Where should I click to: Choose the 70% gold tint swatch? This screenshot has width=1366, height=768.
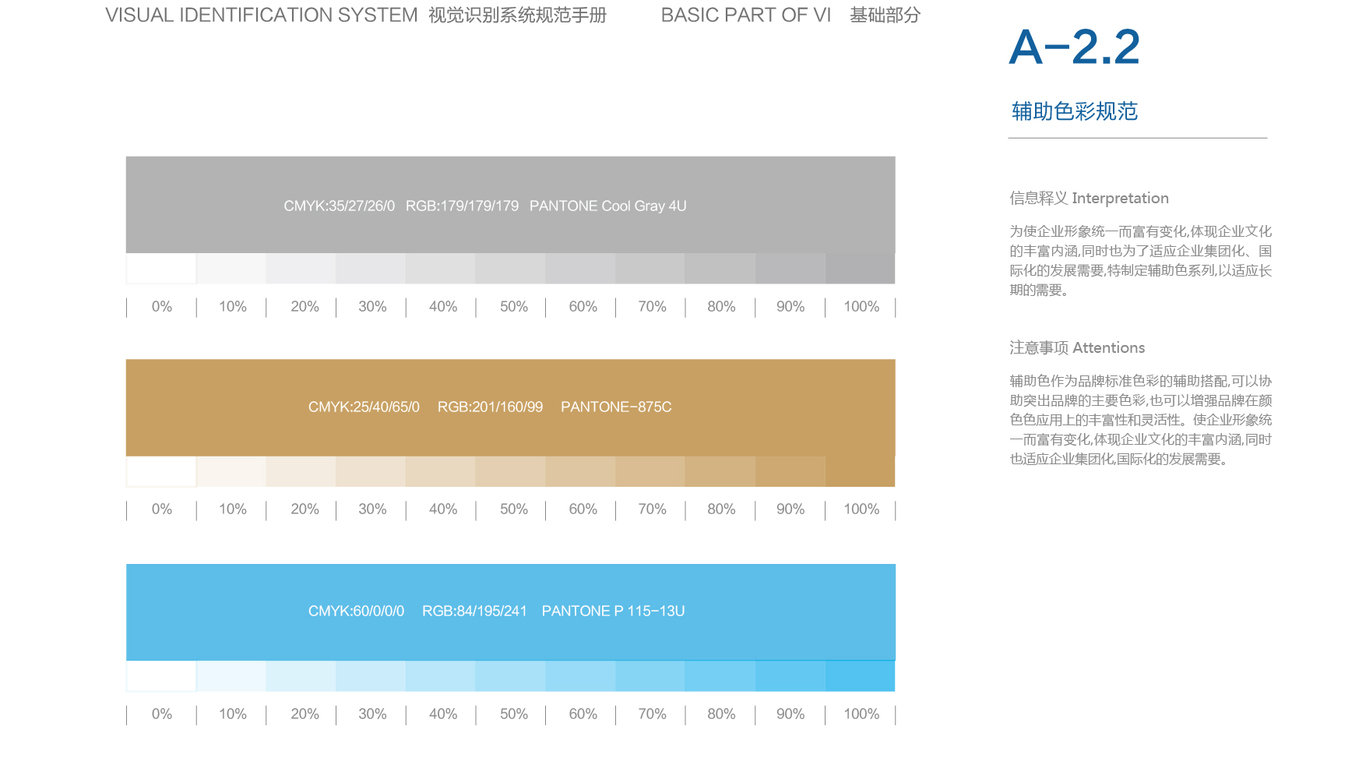point(651,471)
